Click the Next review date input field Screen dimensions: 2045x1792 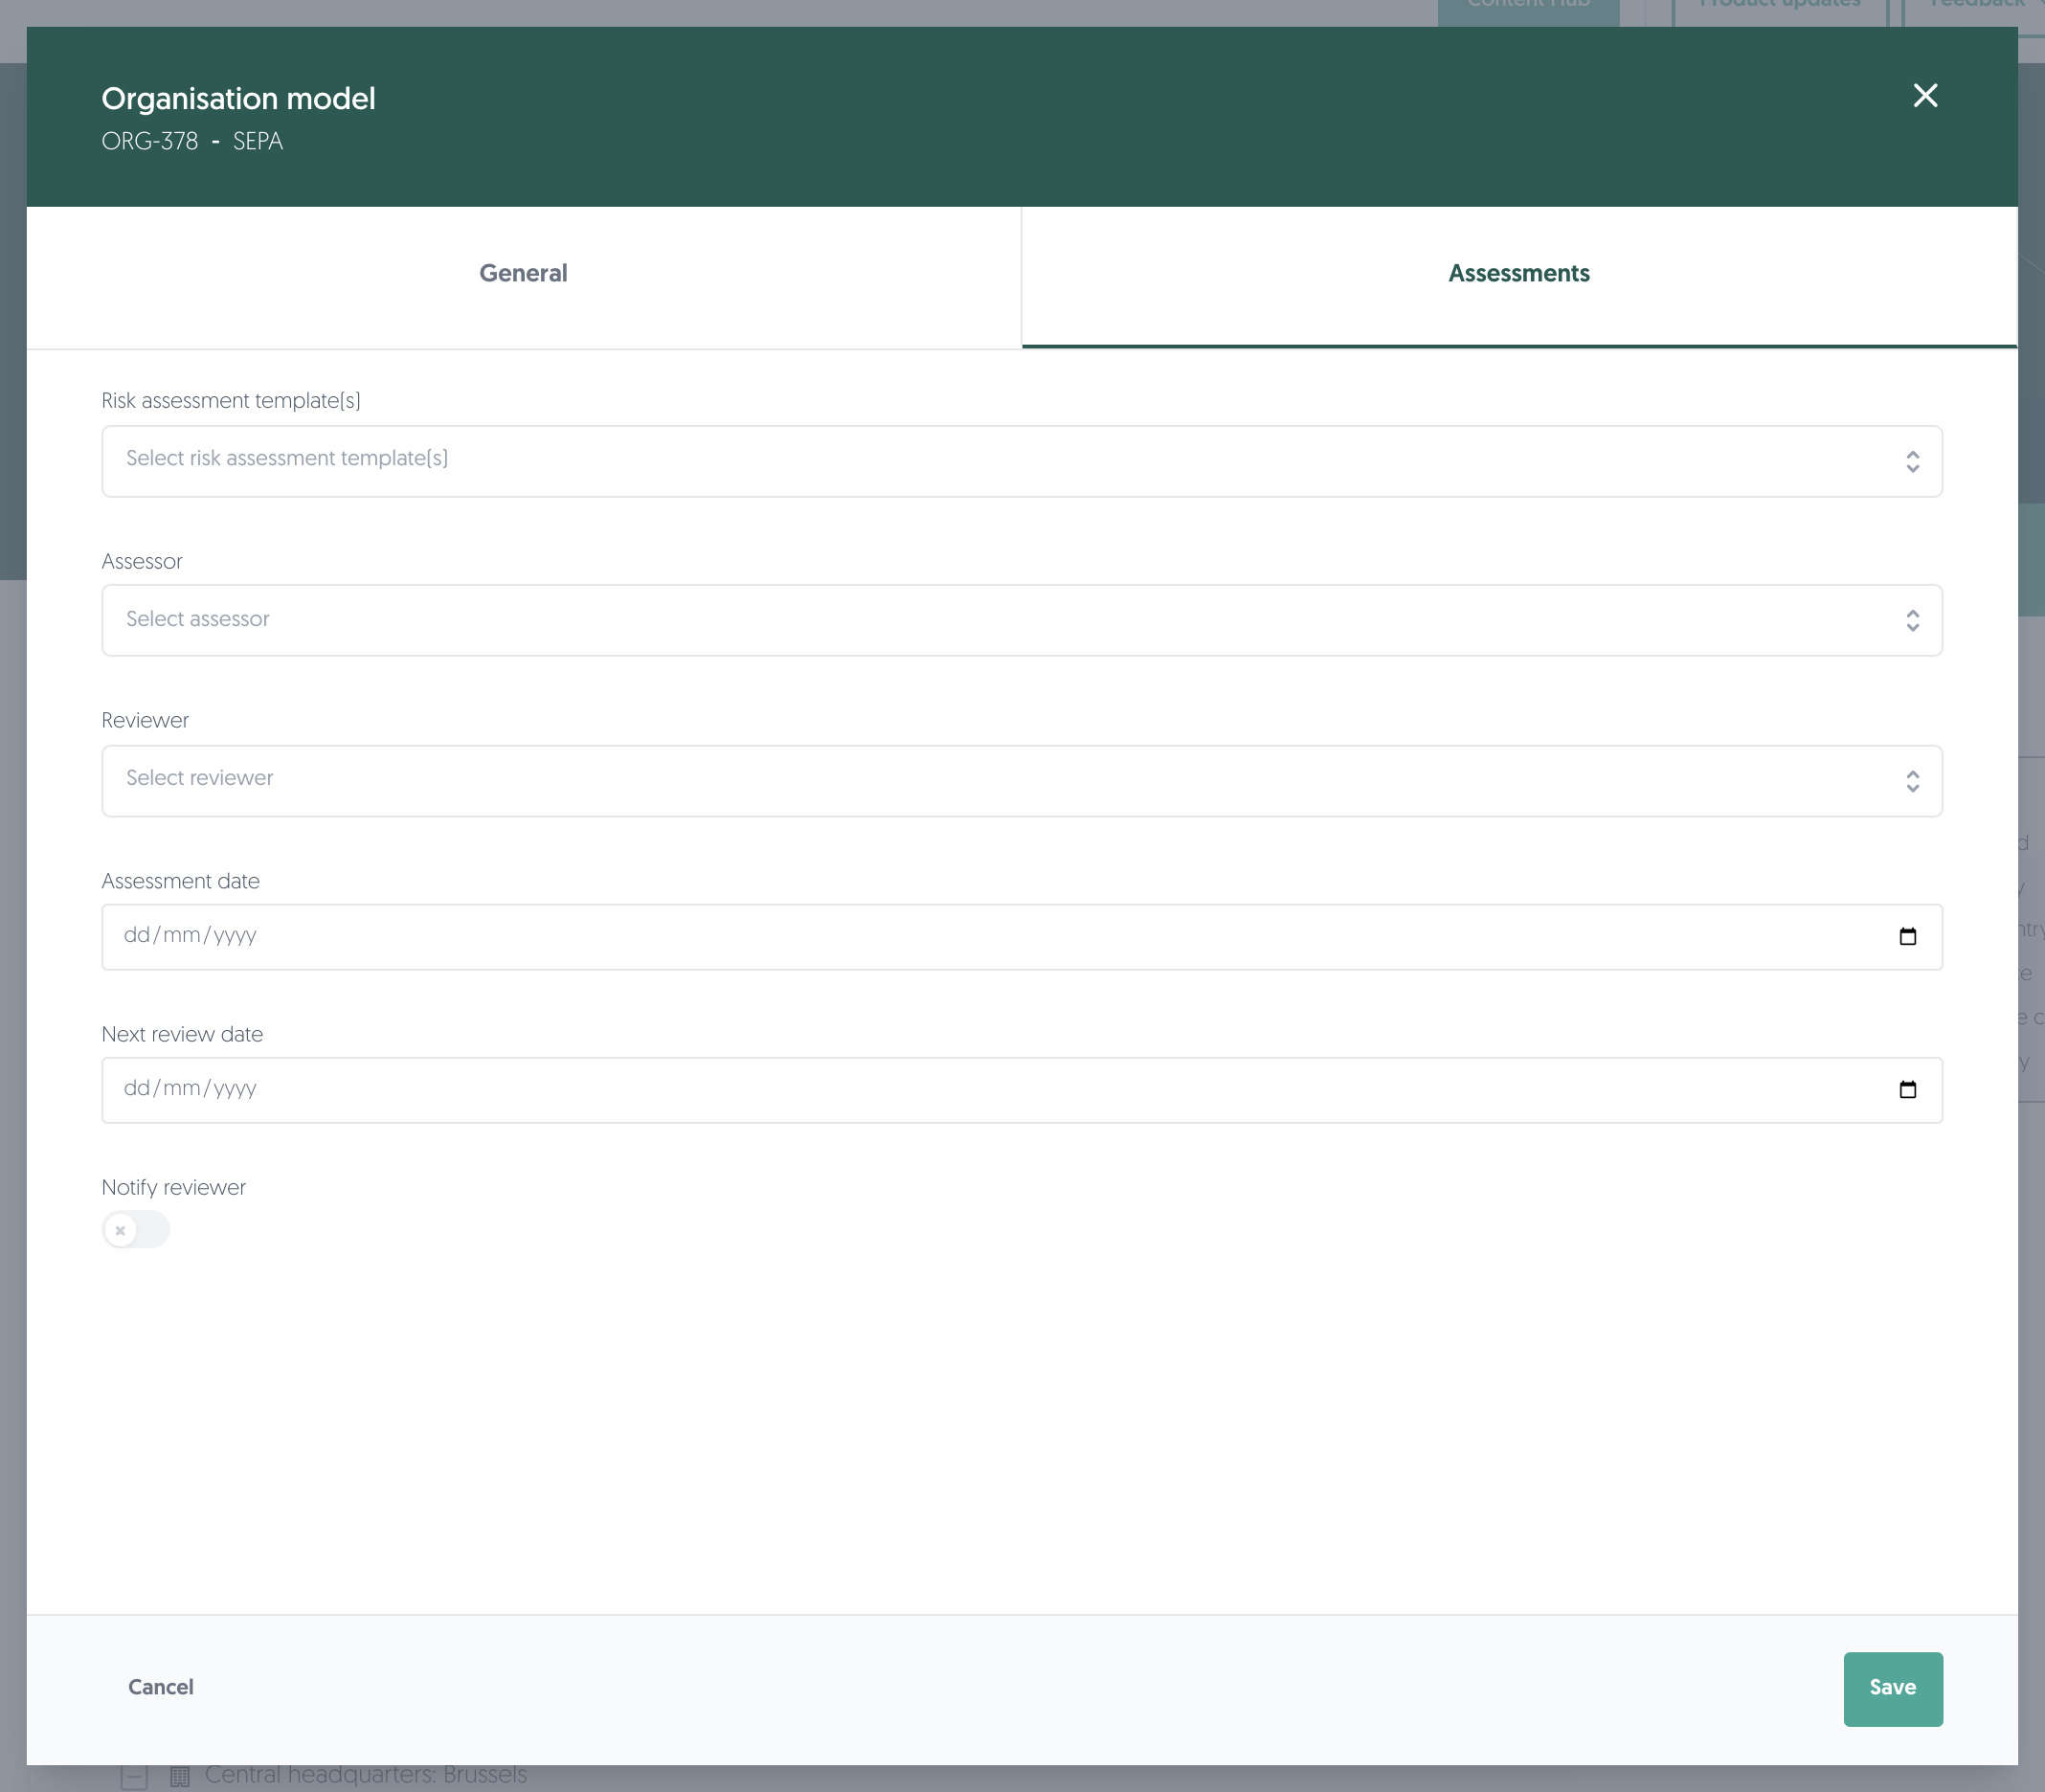pos(1022,1089)
